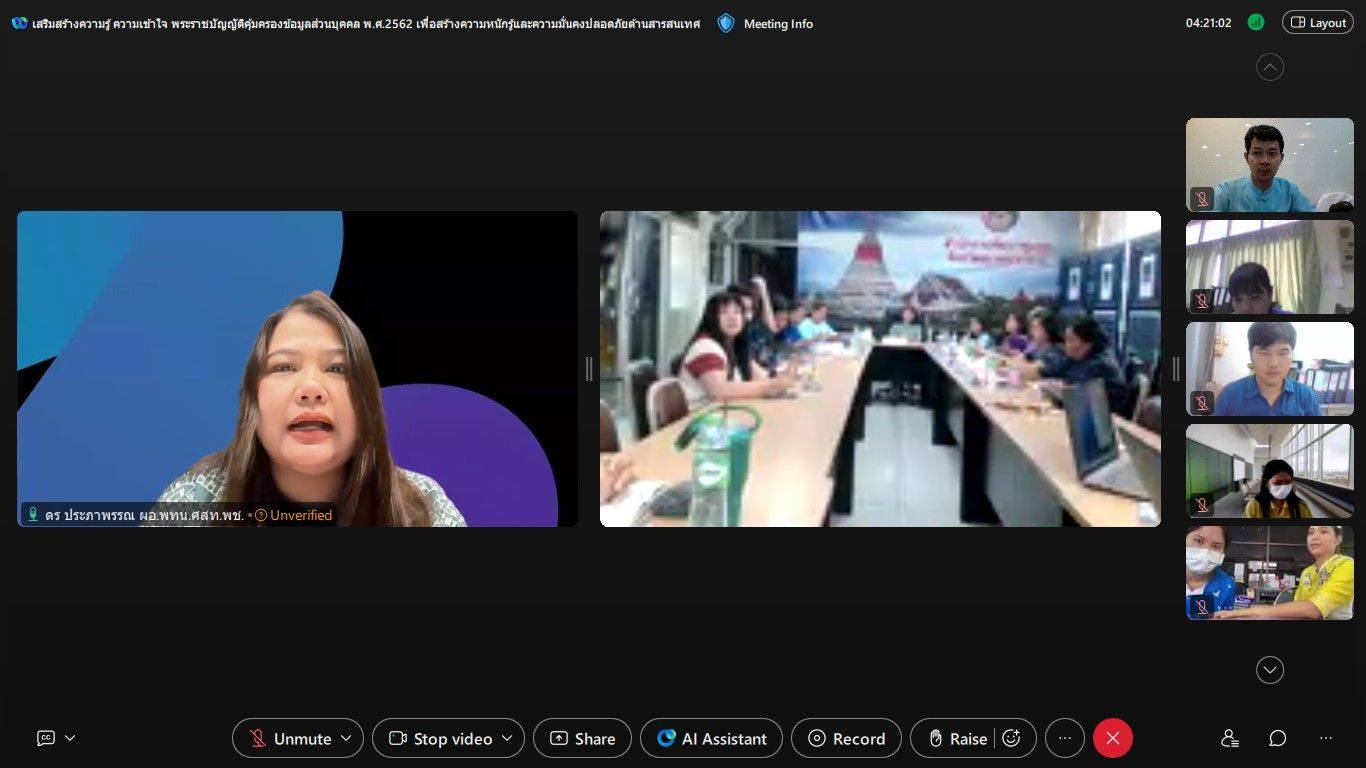
Task: Open the chat bubble icon
Action: click(x=1277, y=738)
